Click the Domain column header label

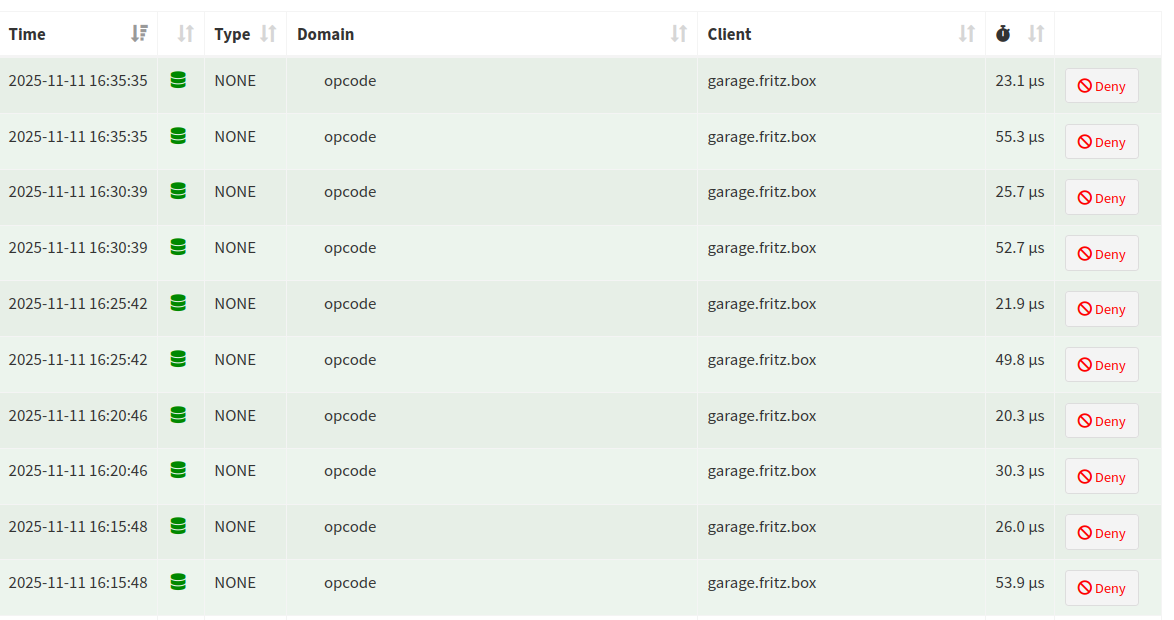[x=326, y=34]
